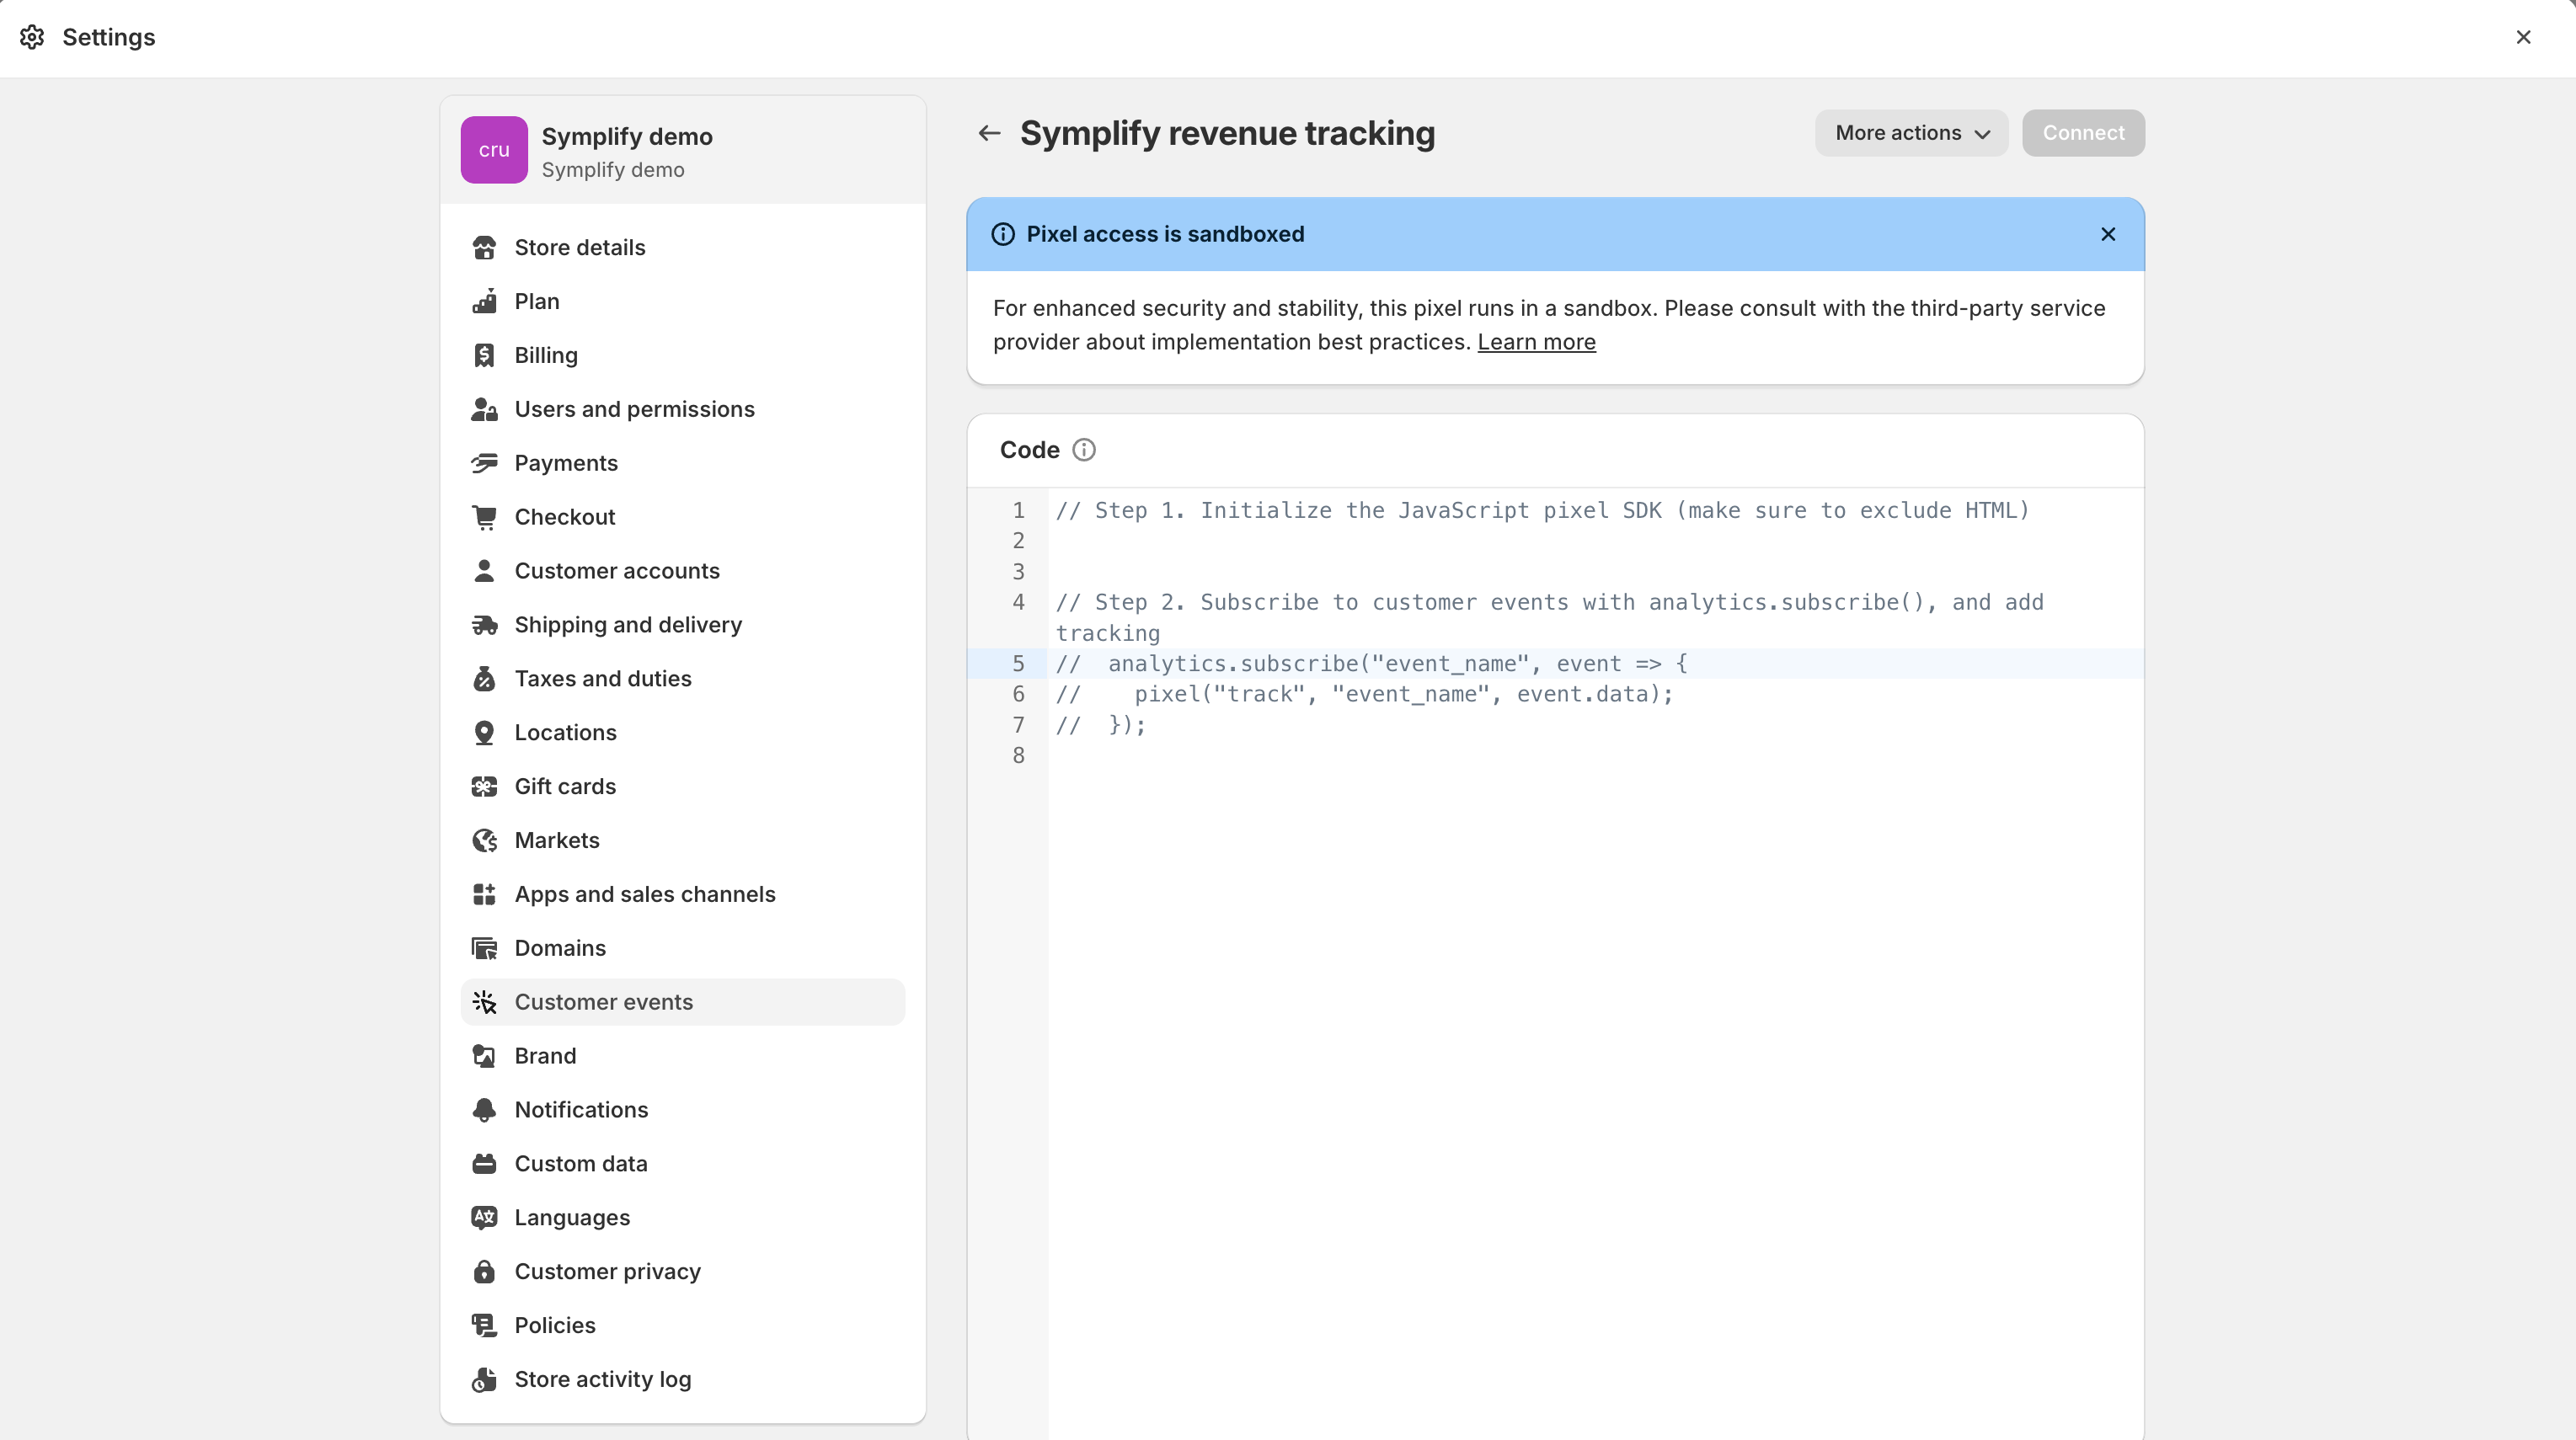Click the Step 2 comment on line 4

pos(1549,618)
